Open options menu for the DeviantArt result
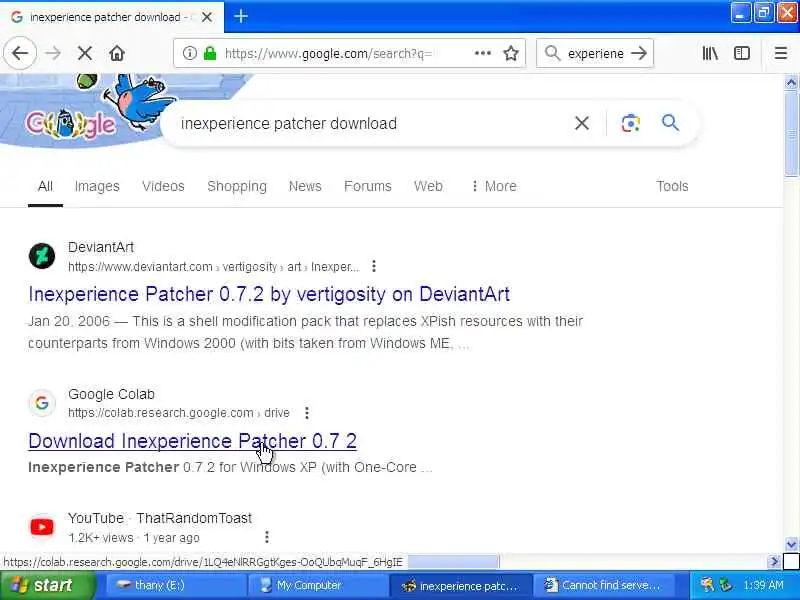The image size is (800, 600). click(374, 266)
